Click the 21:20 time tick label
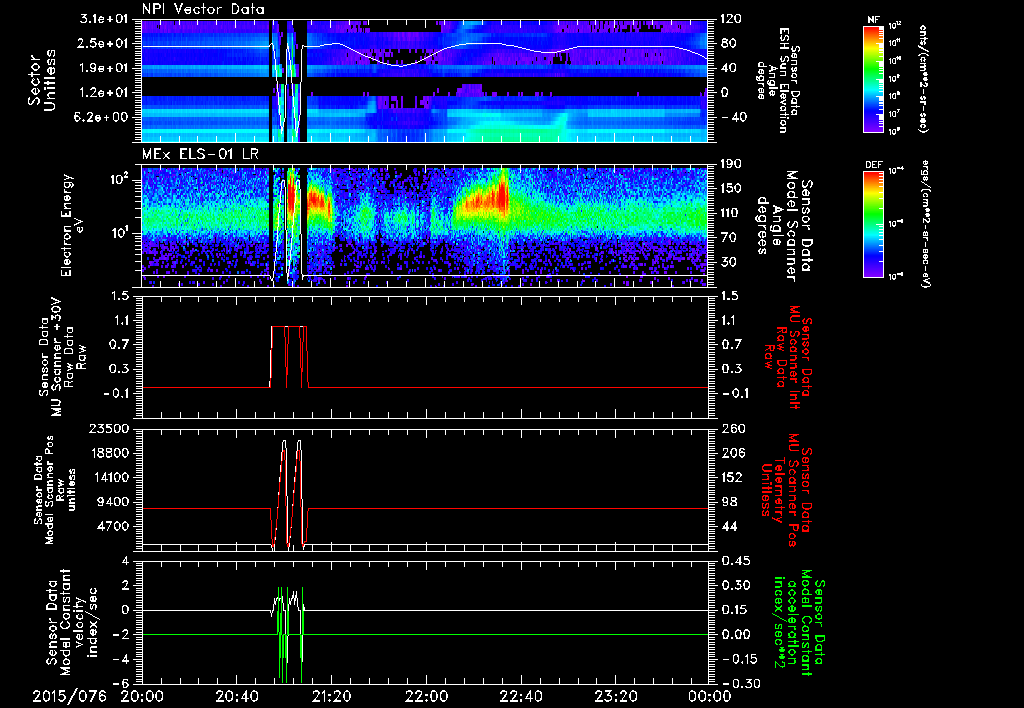The image size is (1024, 708). click(x=332, y=696)
